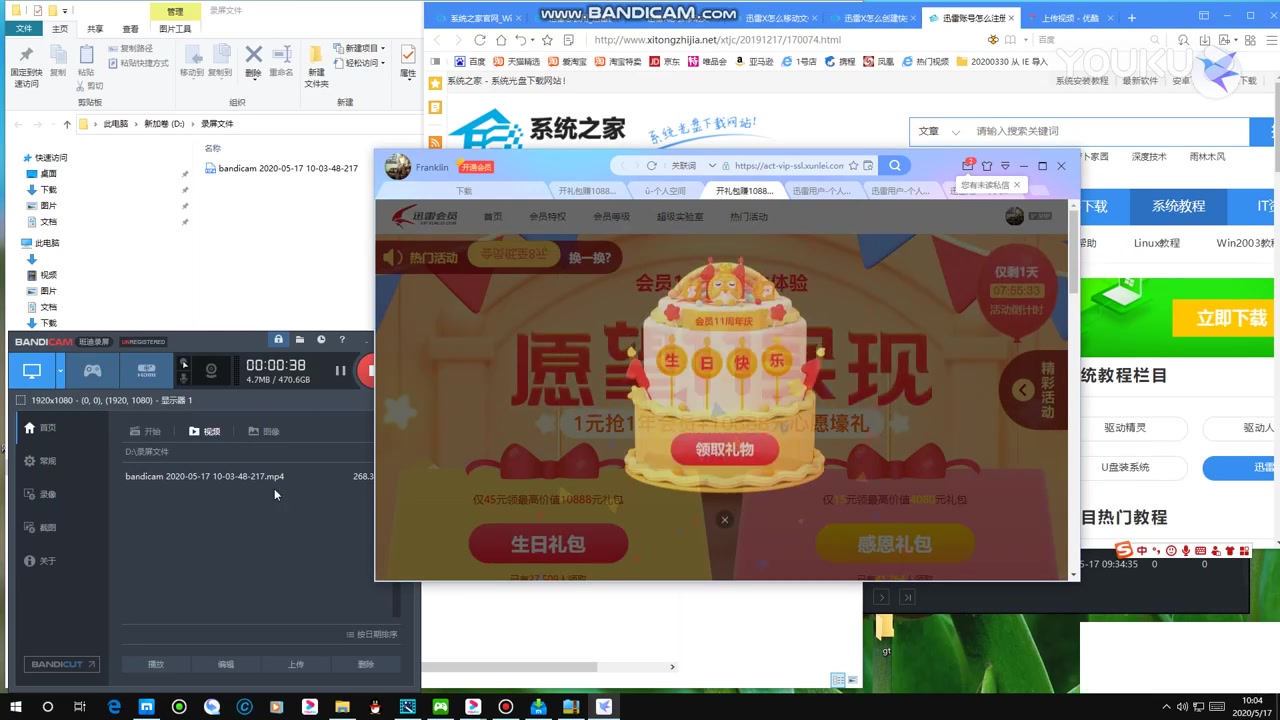The height and width of the screenshot is (720, 1280).
Task: Open Bandicam help question mark
Action: pyautogui.click(x=342, y=340)
